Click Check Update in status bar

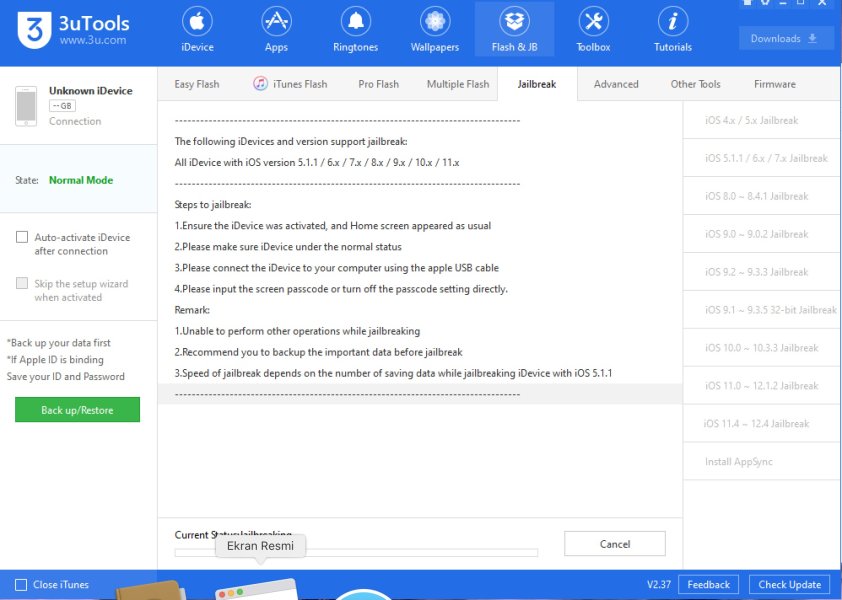(x=789, y=585)
